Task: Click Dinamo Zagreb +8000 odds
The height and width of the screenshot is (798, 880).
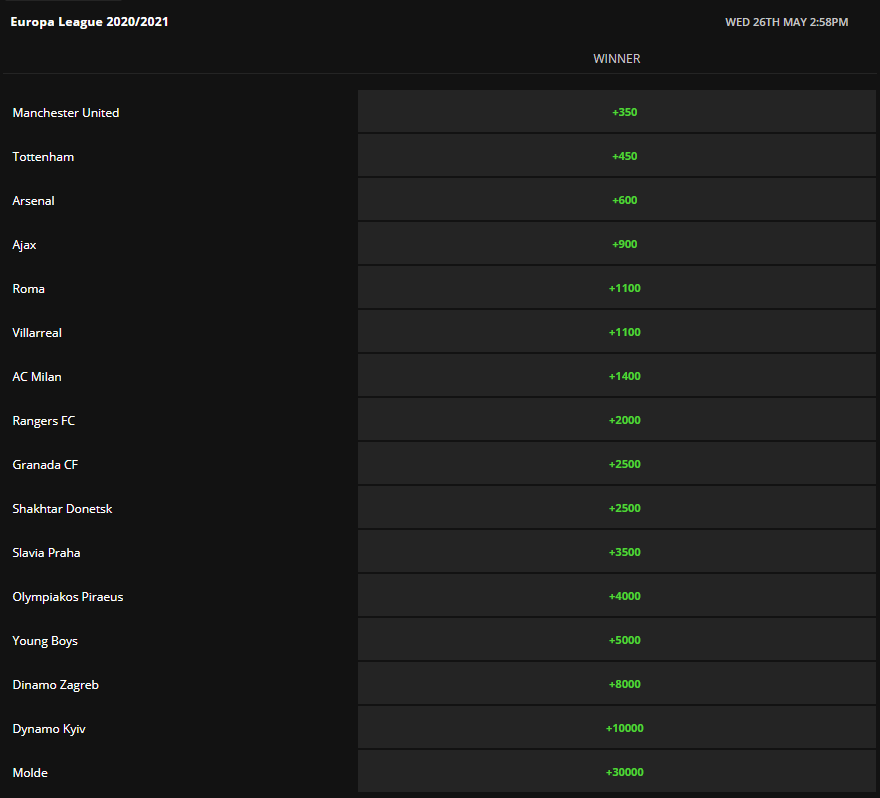Action: (617, 684)
